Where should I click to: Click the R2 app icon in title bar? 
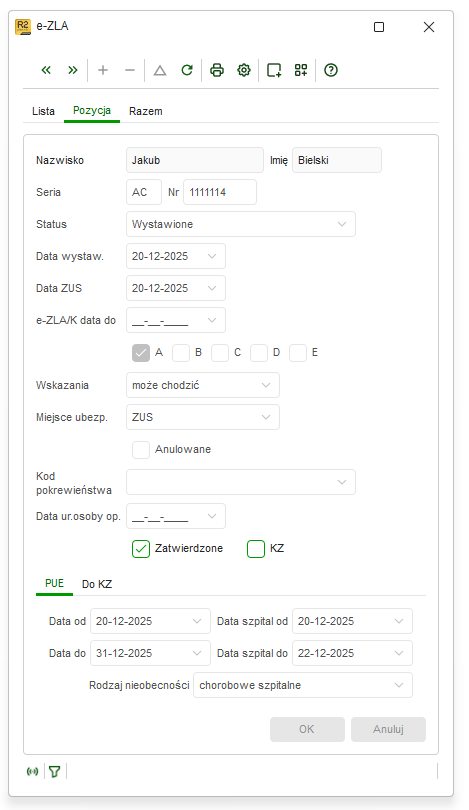pyautogui.click(x=23, y=27)
